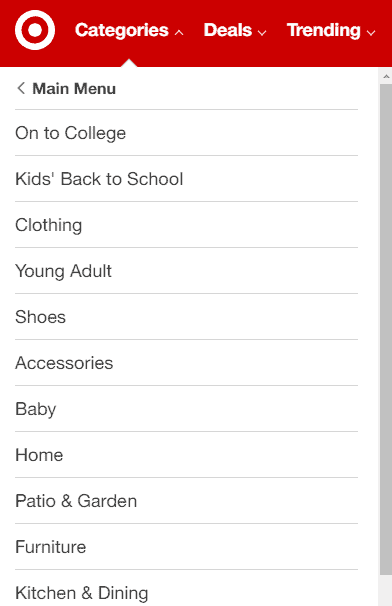Click the scrollbar up arrow
The width and height of the screenshot is (392, 606).
386,76
